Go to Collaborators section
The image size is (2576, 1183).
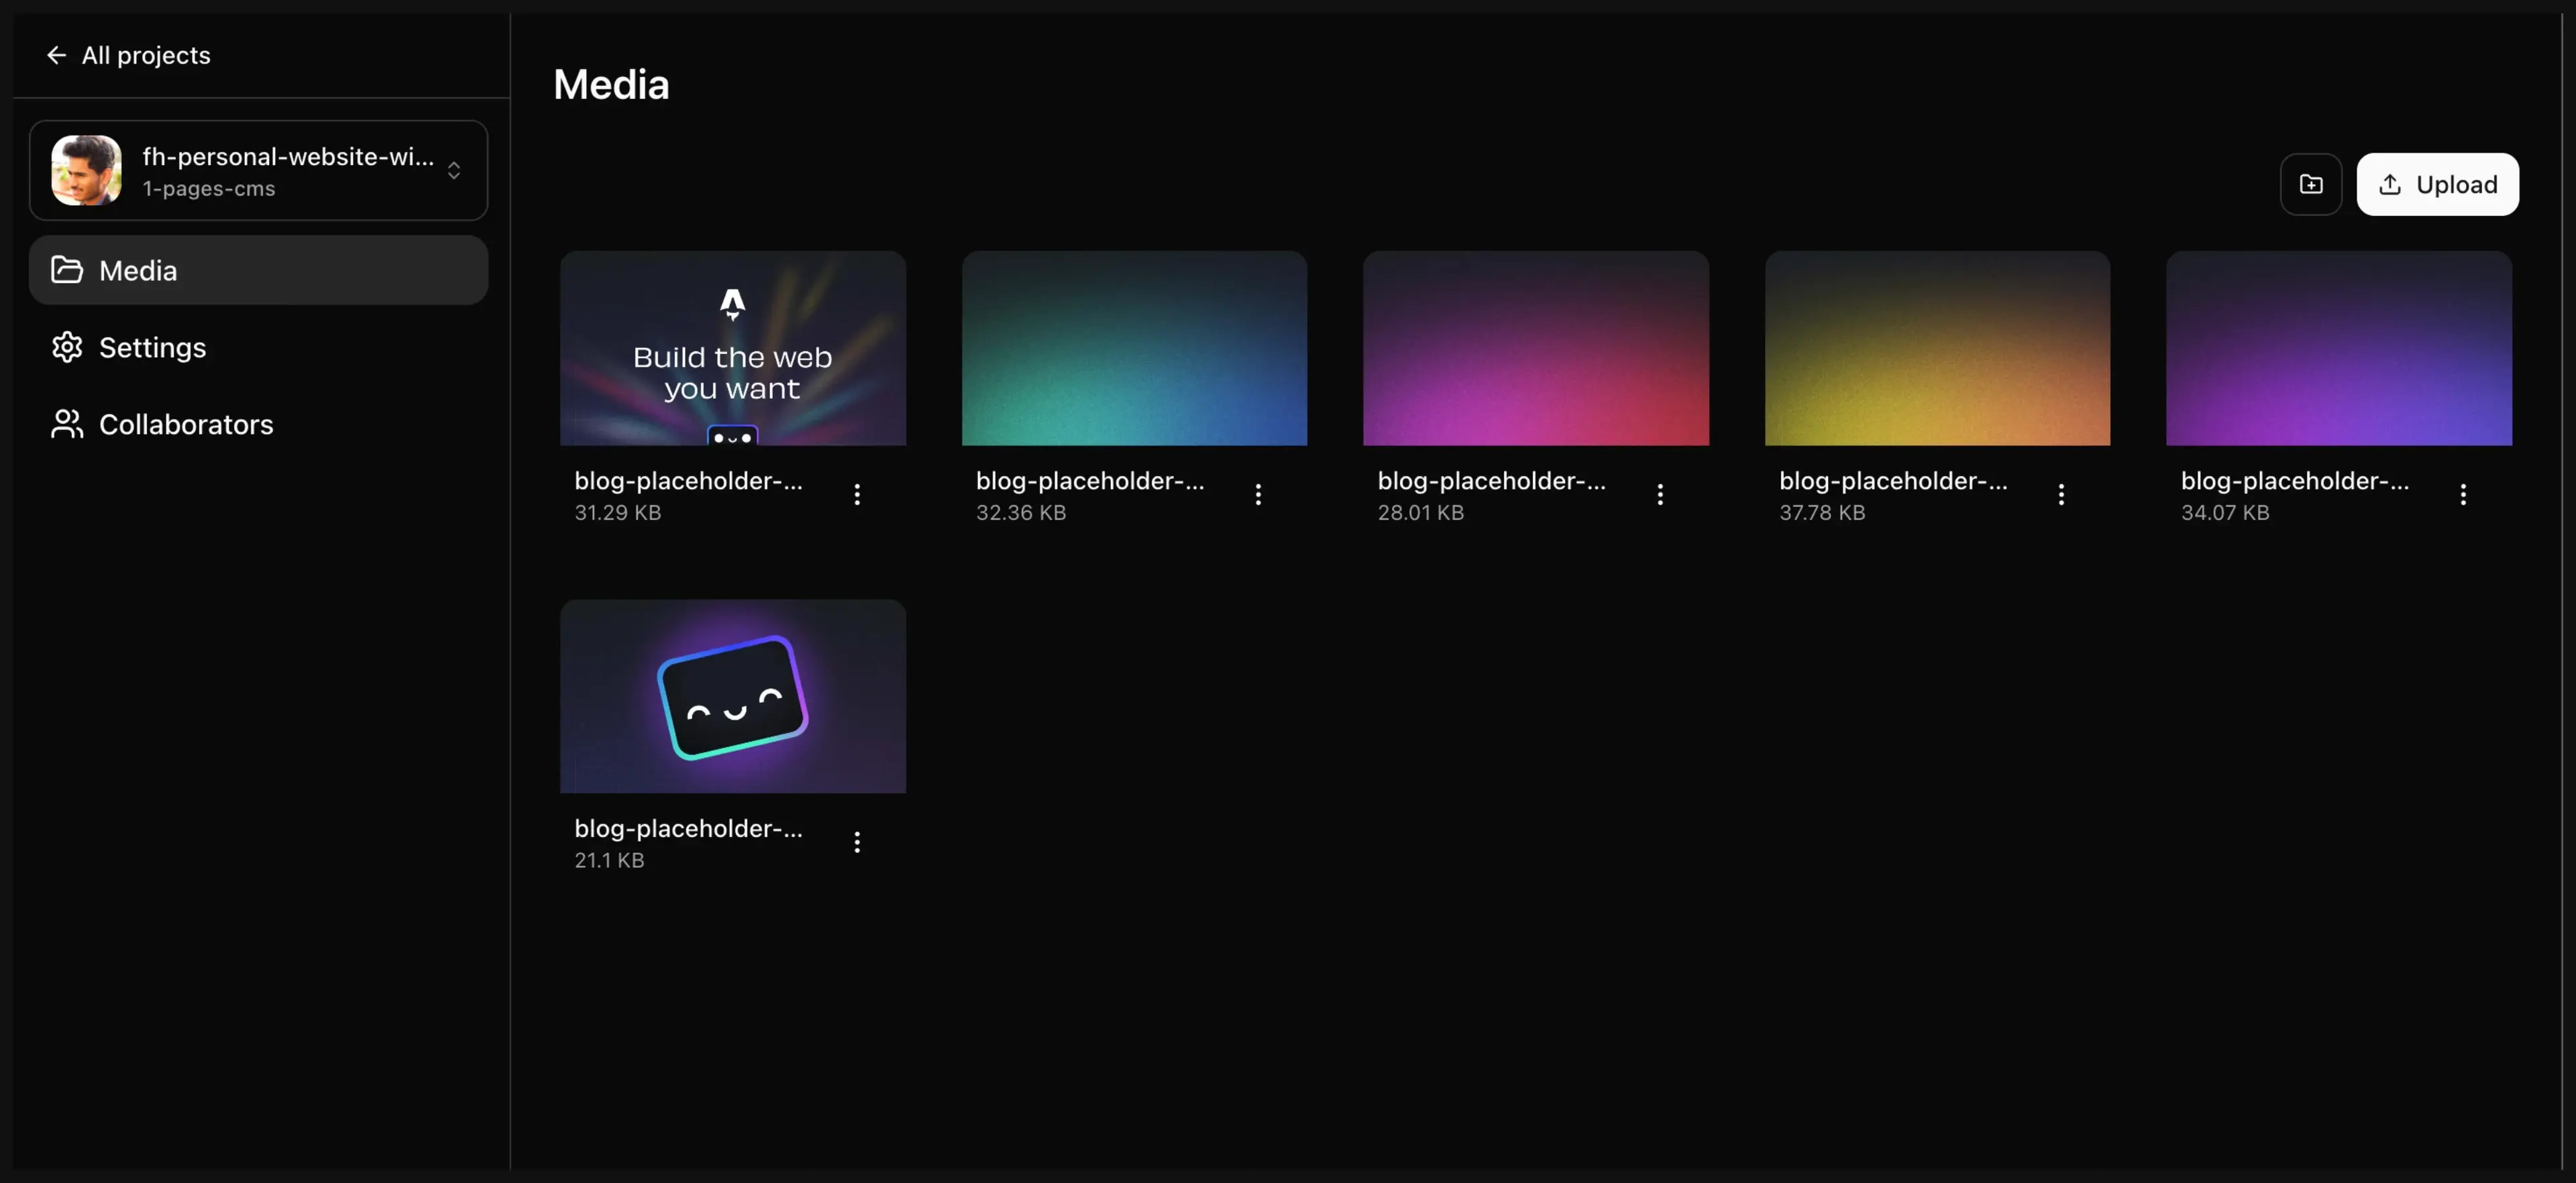tap(185, 424)
